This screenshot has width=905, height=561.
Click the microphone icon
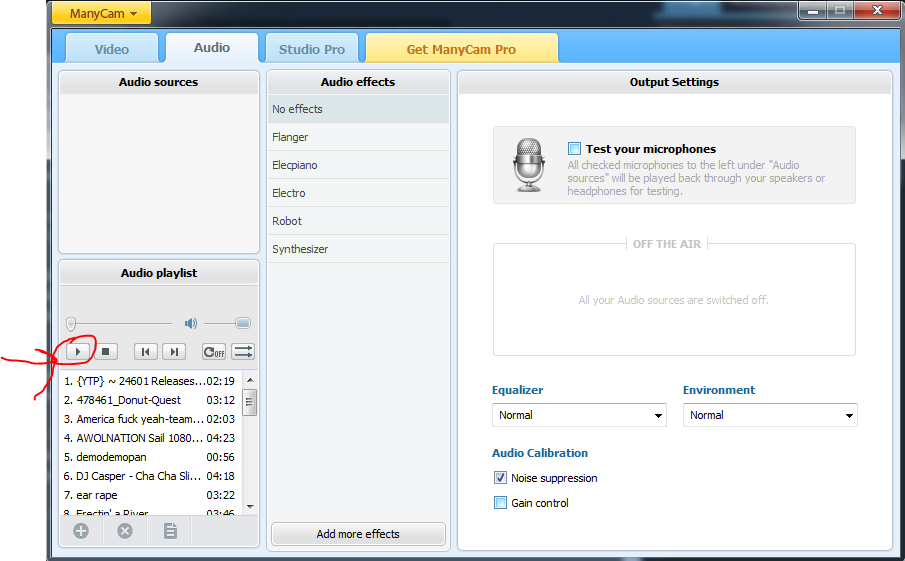(x=528, y=165)
